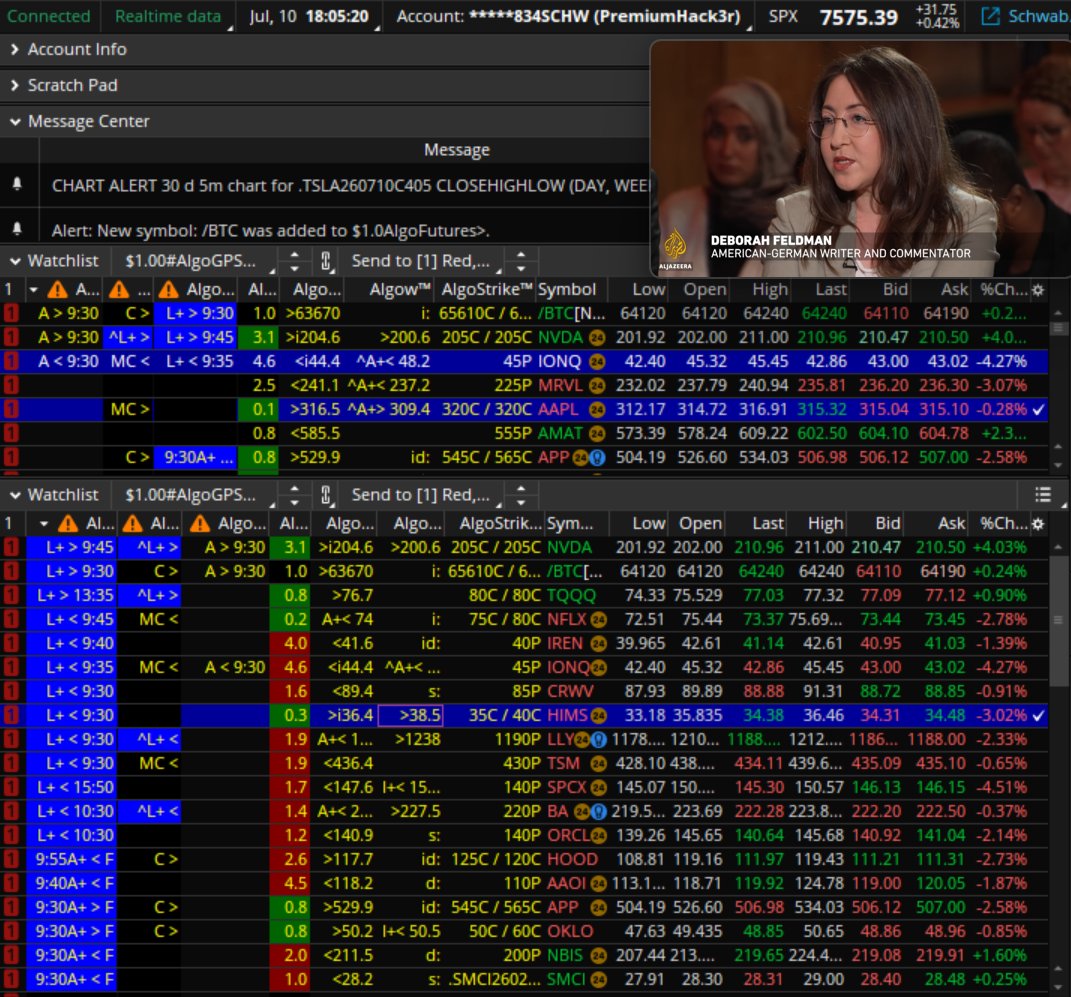Click the 24-hour badge next to HIMS
The width and height of the screenshot is (1071, 997).
(598, 716)
